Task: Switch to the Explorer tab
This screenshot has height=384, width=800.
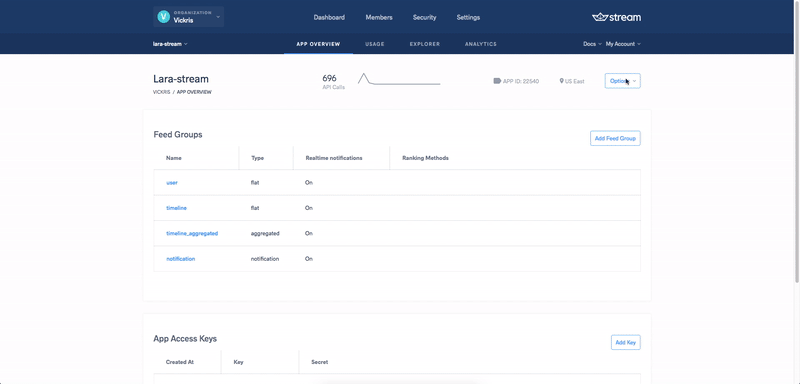Action: [424, 44]
